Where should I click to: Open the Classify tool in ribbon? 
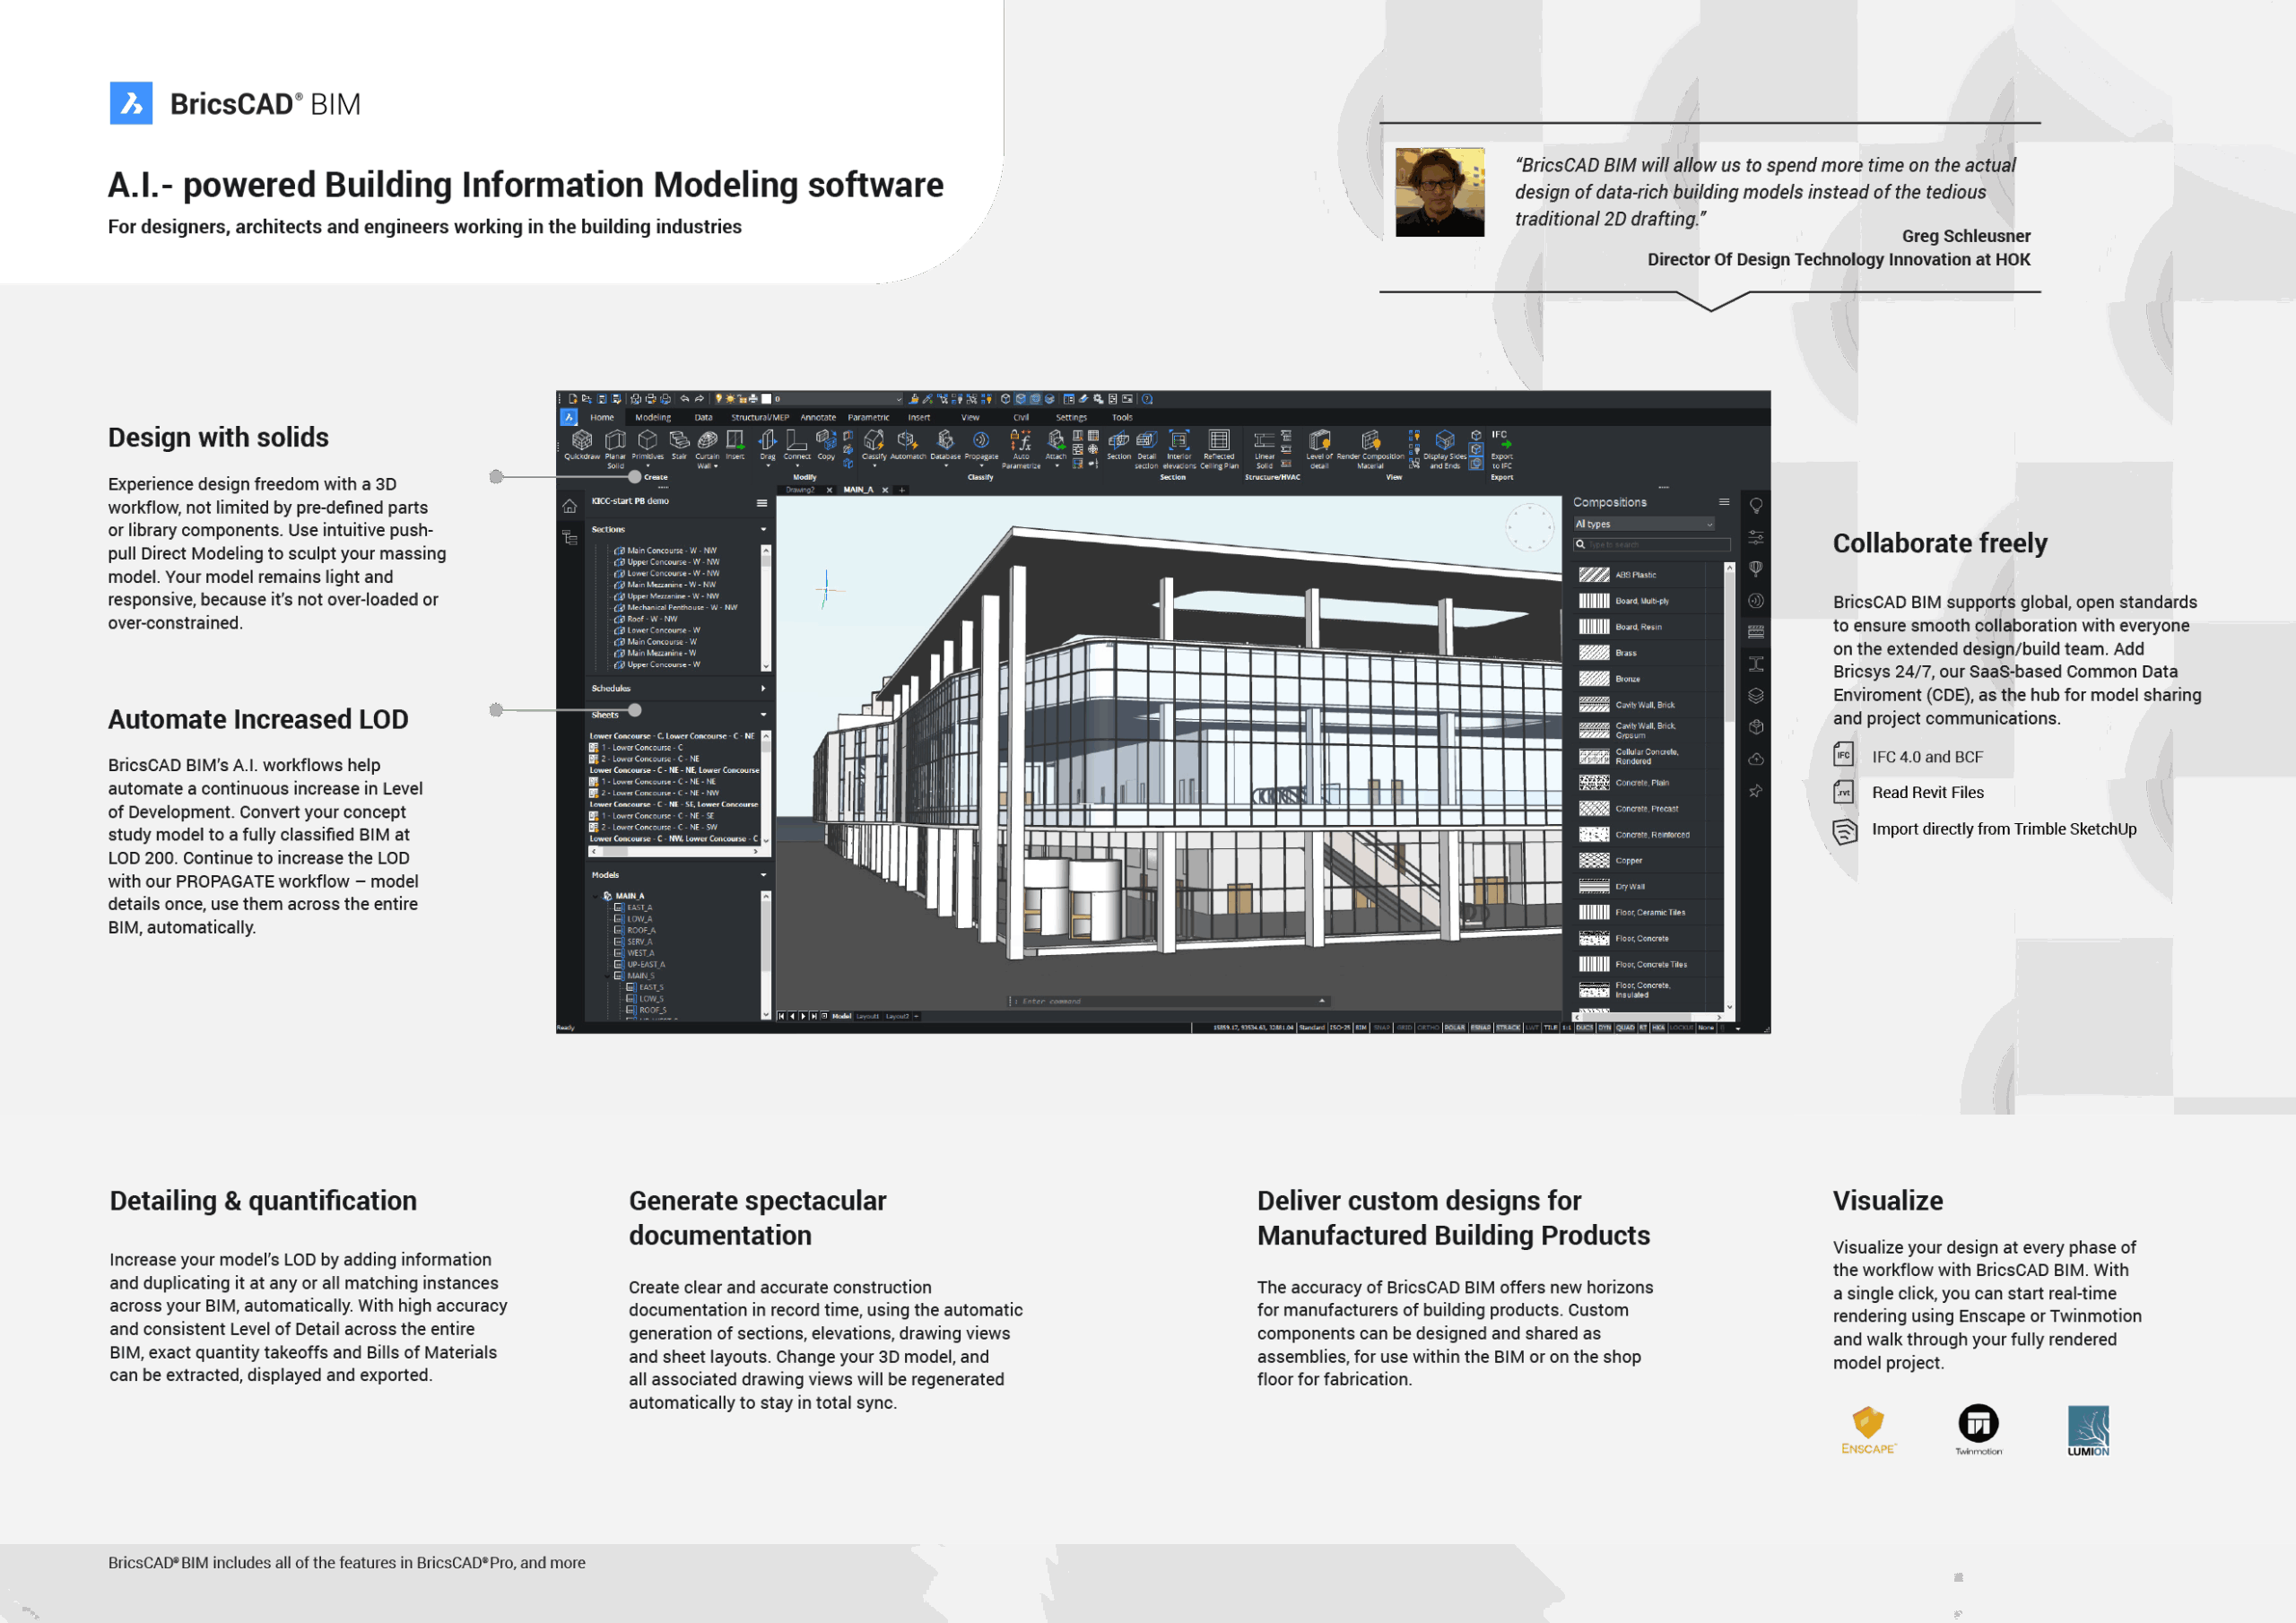tap(874, 441)
